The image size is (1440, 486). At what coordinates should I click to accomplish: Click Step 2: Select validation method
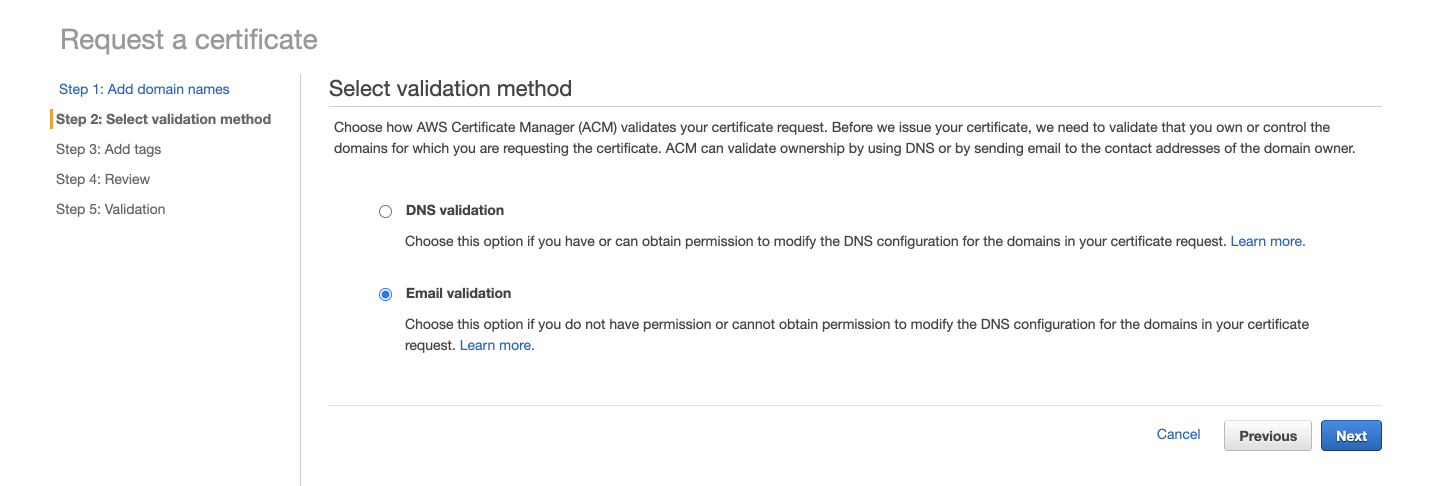click(x=163, y=119)
